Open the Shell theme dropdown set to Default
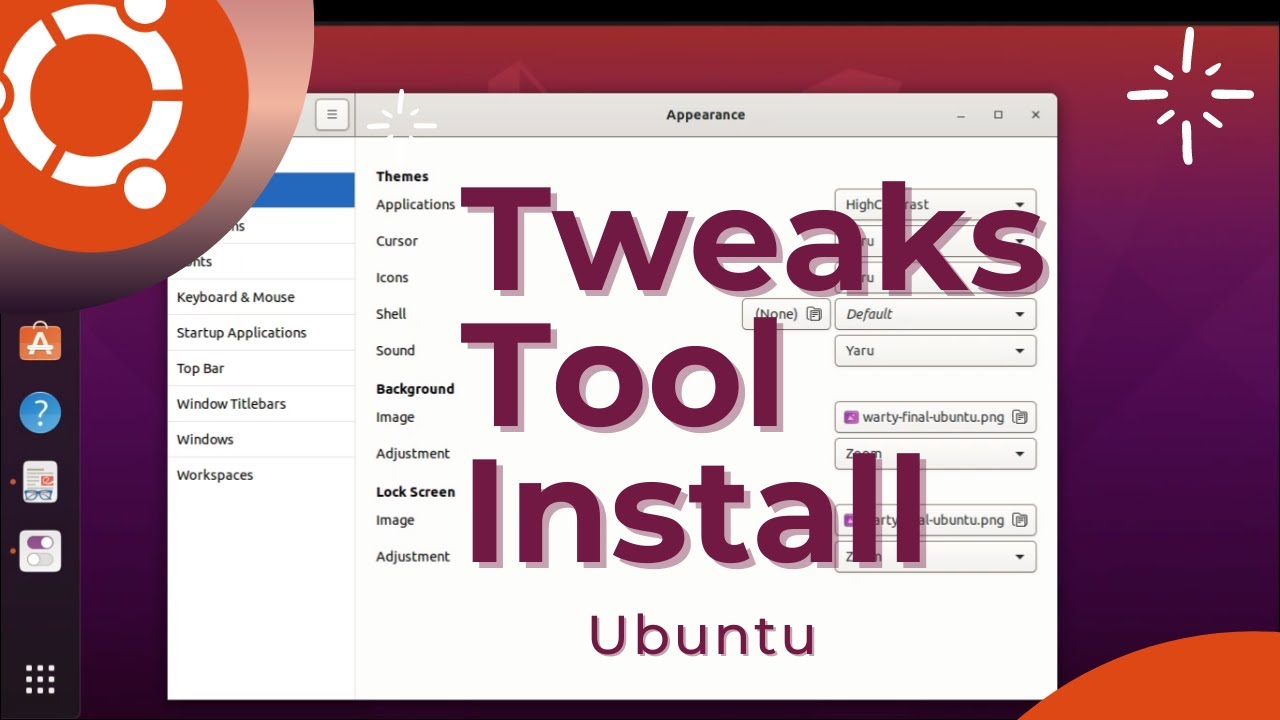1280x720 pixels. click(x=935, y=314)
